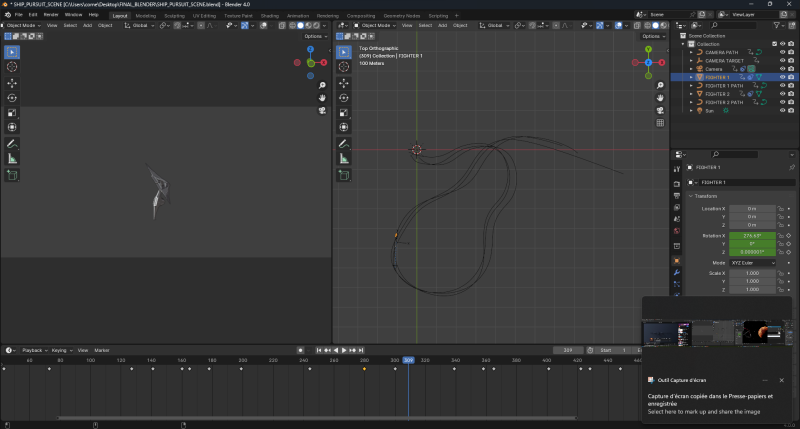This screenshot has width=800, height=429.
Task: Open the Tool properties tab
Action: tap(677, 169)
